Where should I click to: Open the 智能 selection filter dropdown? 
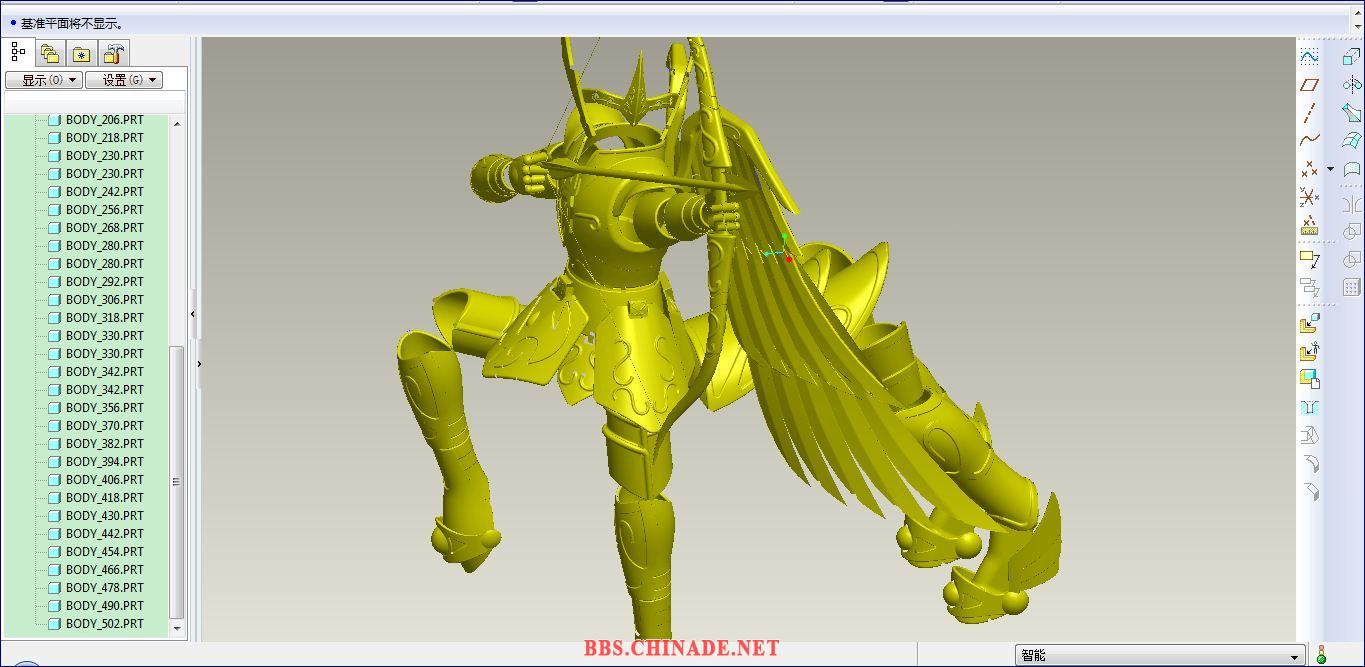point(1160,656)
